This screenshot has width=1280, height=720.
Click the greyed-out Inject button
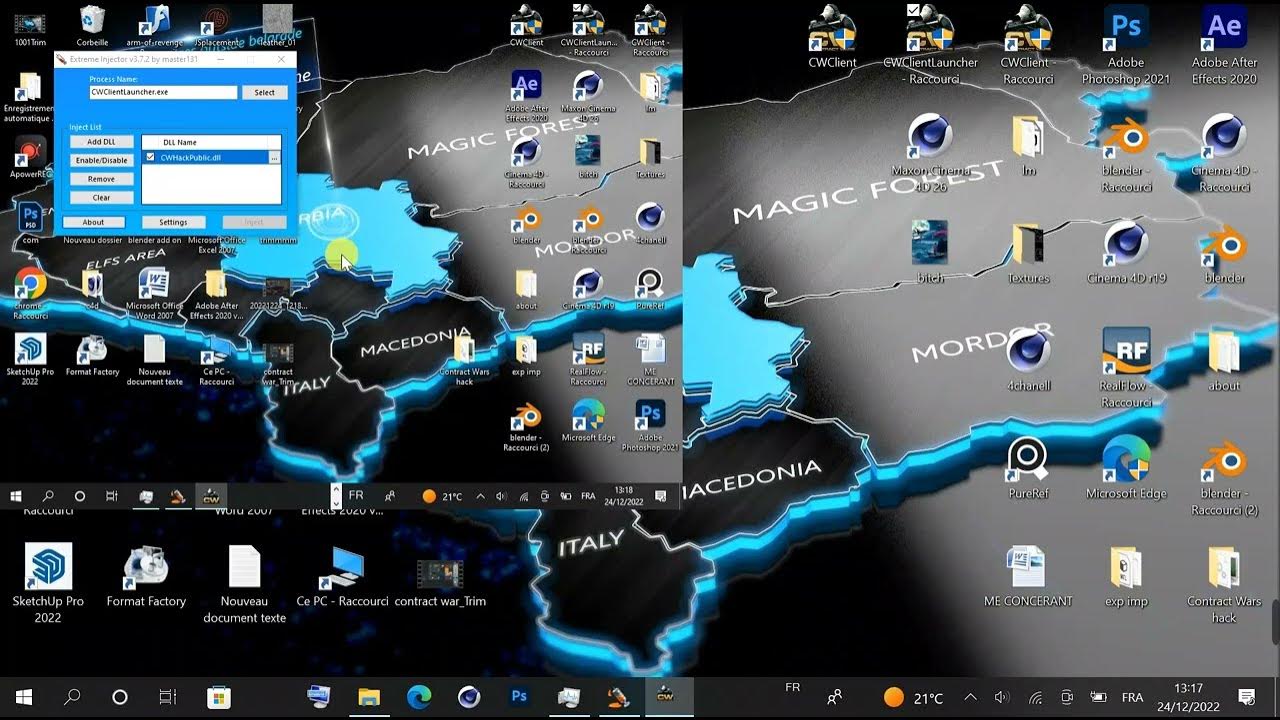click(254, 222)
